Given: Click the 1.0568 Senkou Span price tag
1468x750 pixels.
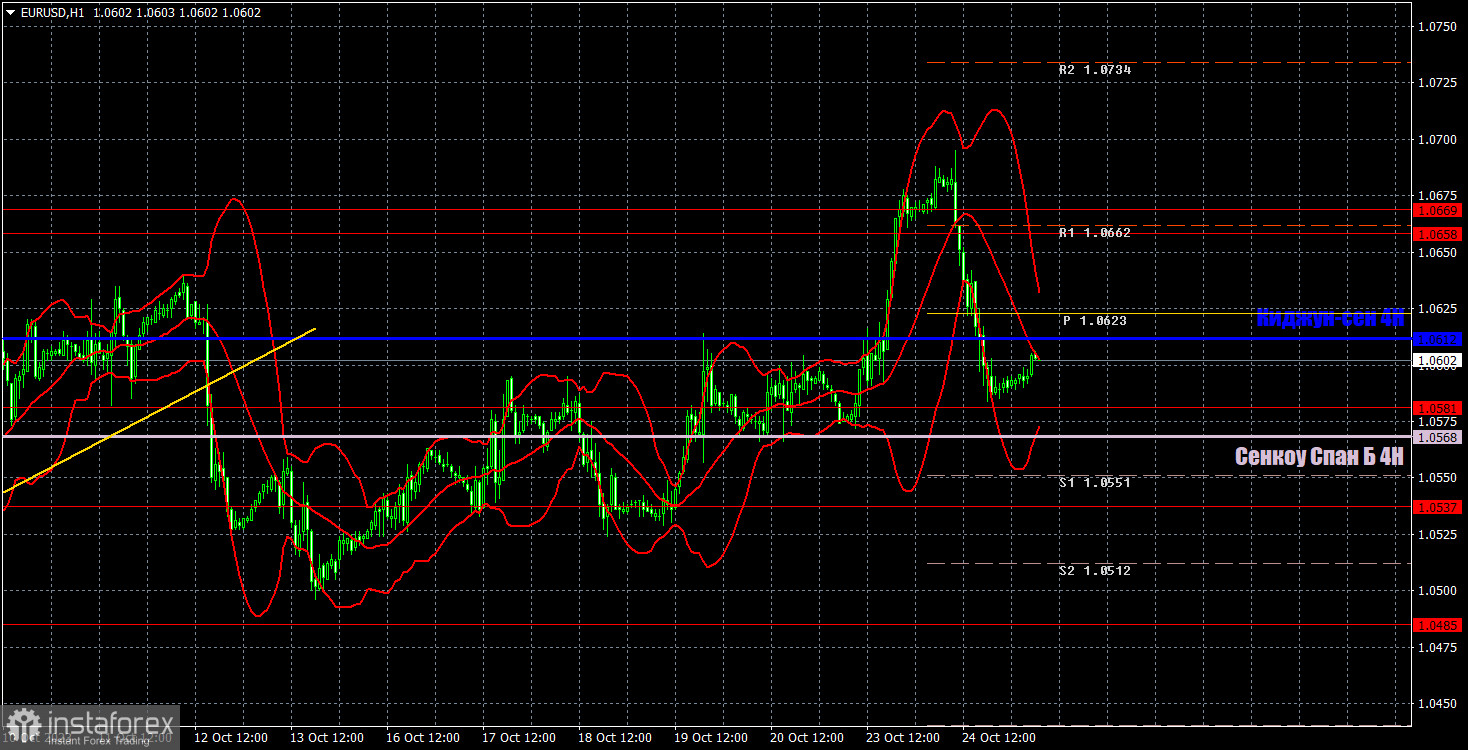Looking at the screenshot, I should click(1438, 437).
